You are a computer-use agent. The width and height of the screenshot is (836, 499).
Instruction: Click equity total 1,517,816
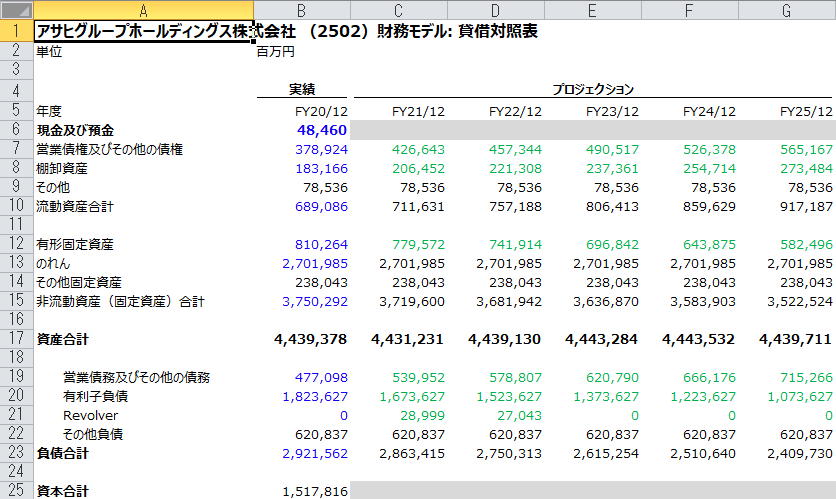click(x=315, y=491)
